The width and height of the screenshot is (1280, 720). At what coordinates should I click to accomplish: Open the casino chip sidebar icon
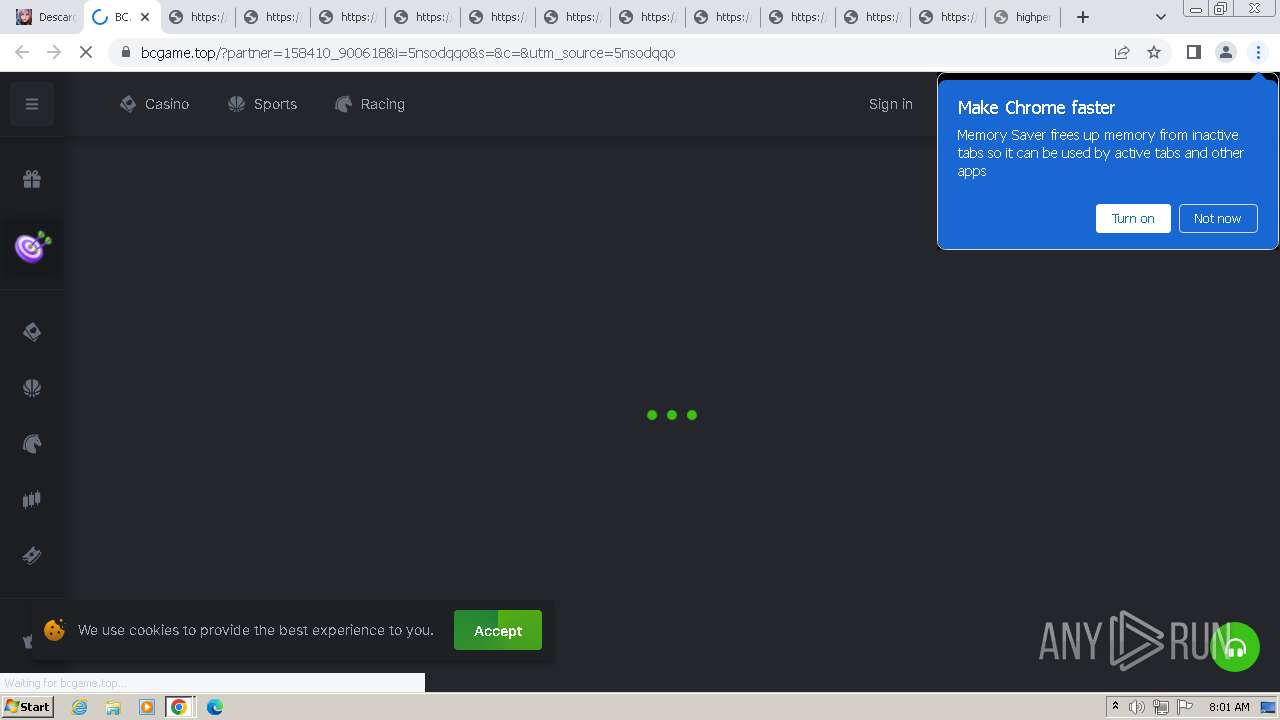pos(32,332)
